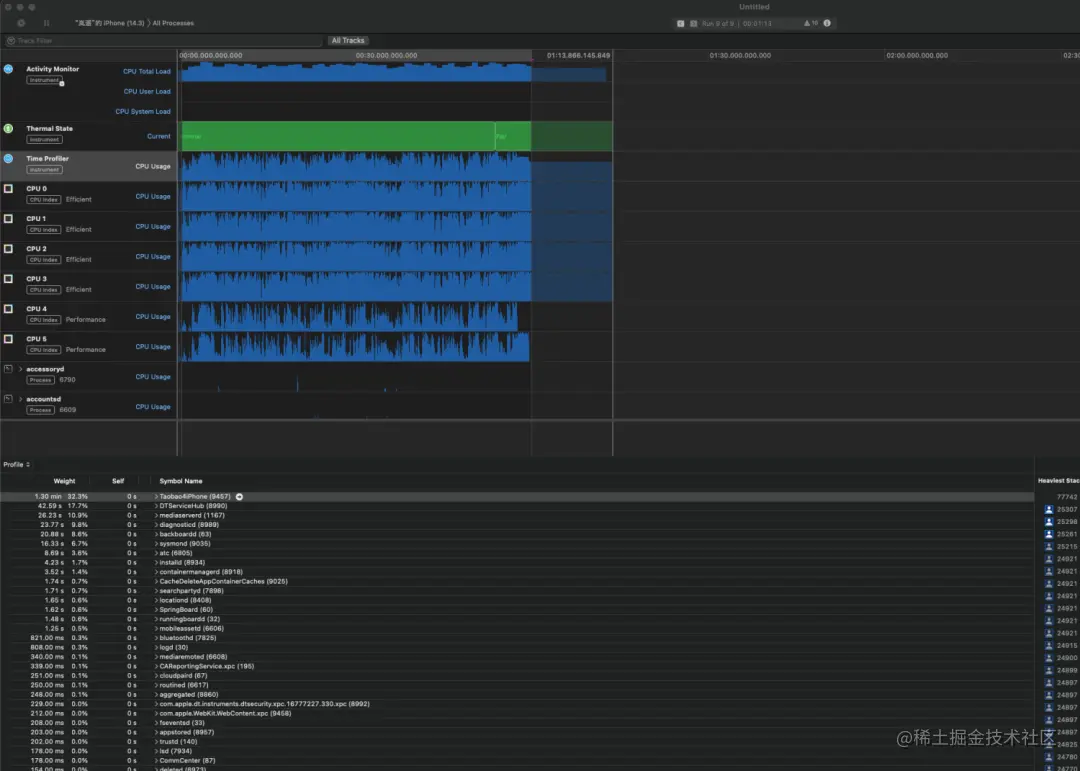
Task: Click the Time Profiler instrument icon
Action: [8, 158]
